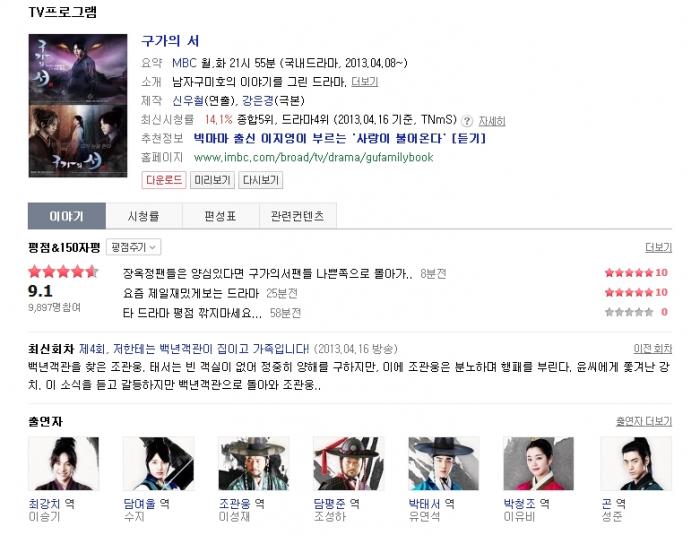Show more cast via 출연자 더보기
Screen dimensions: 700x535
[644, 421]
